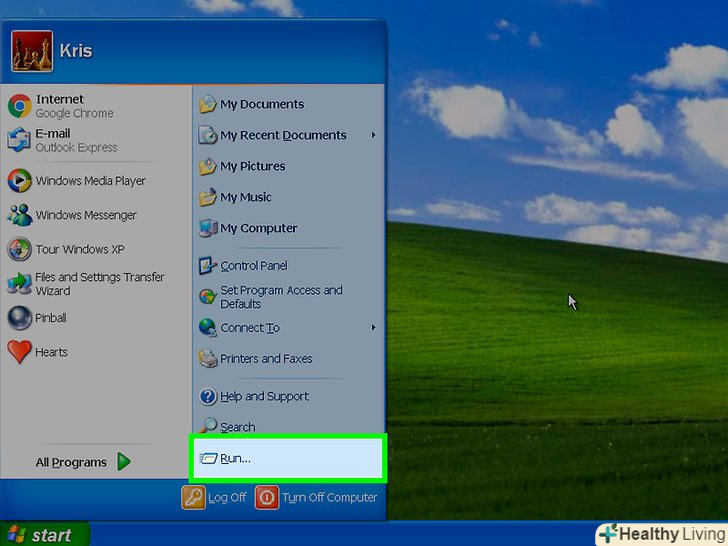
Task: Open My Documents folder icon
Action: click(208, 104)
